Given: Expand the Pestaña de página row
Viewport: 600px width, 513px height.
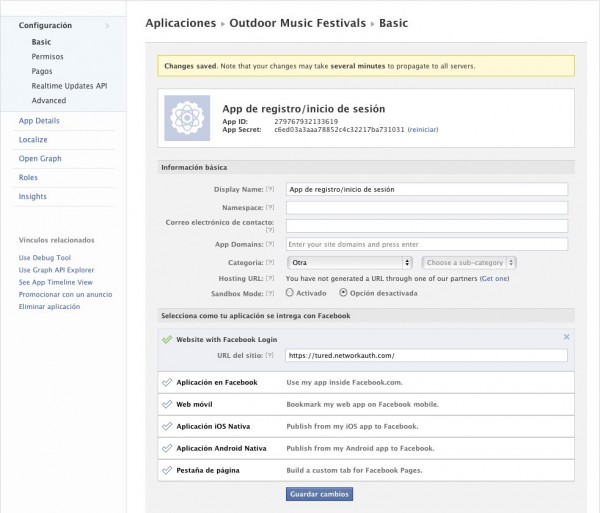Looking at the screenshot, I should coord(366,470).
